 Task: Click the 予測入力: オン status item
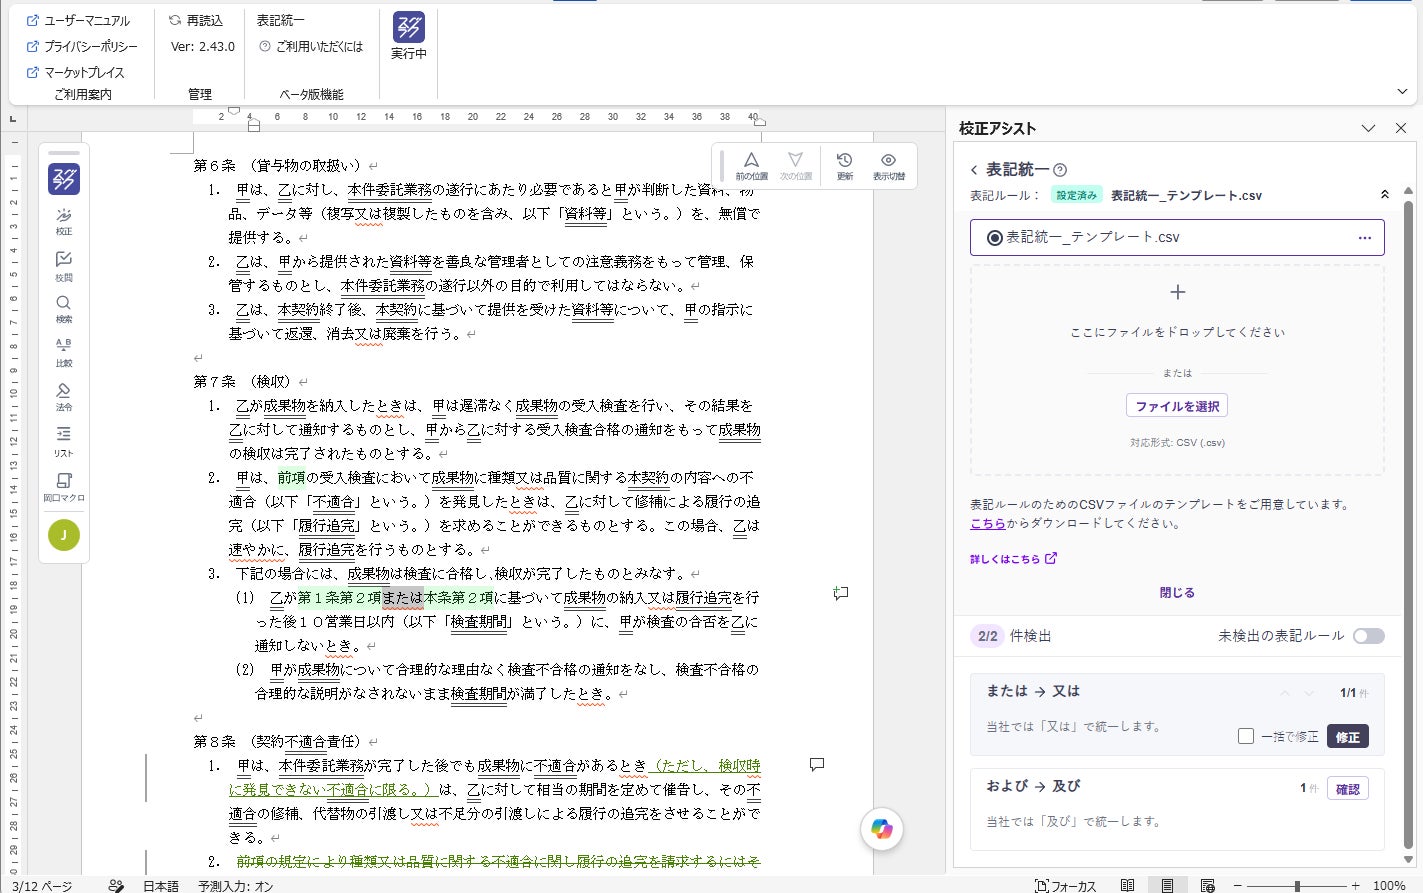(236, 886)
